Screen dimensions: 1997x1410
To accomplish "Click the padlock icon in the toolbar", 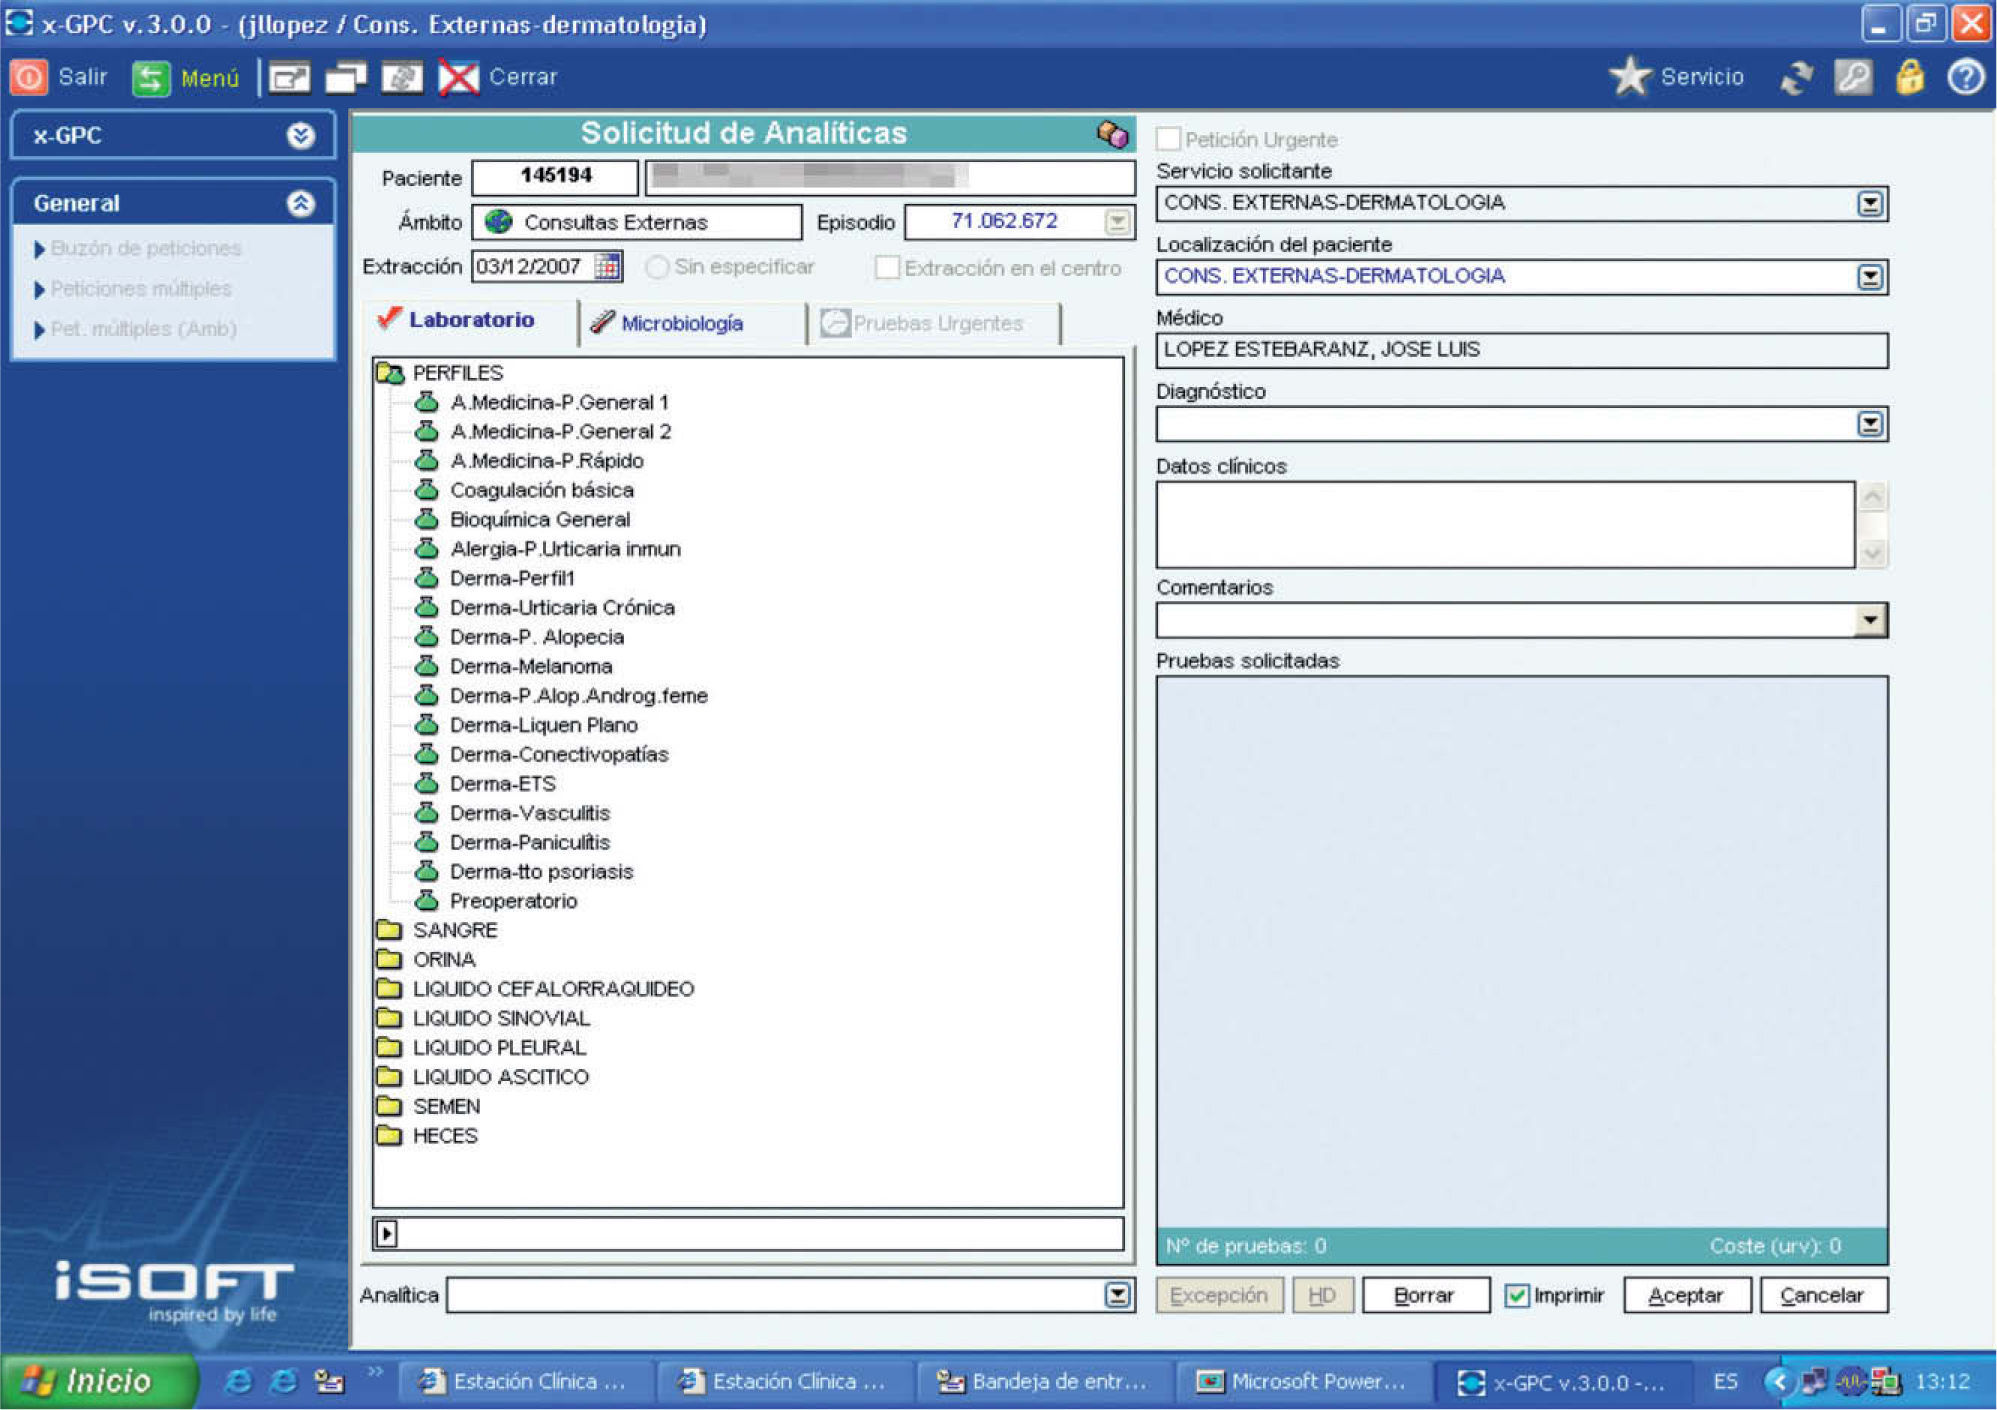I will click(x=1909, y=77).
